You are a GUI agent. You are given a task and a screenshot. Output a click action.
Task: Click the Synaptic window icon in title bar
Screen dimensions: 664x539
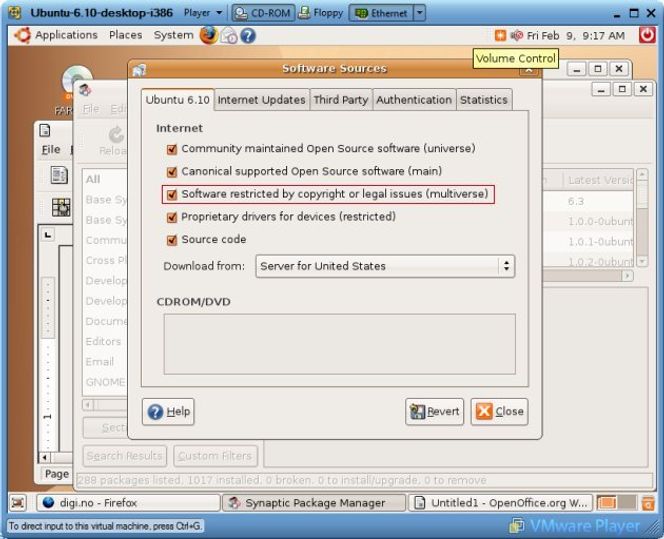tap(85, 90)
